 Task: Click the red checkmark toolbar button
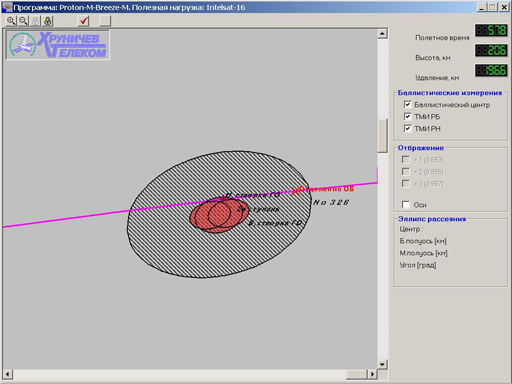pos(83,21)
